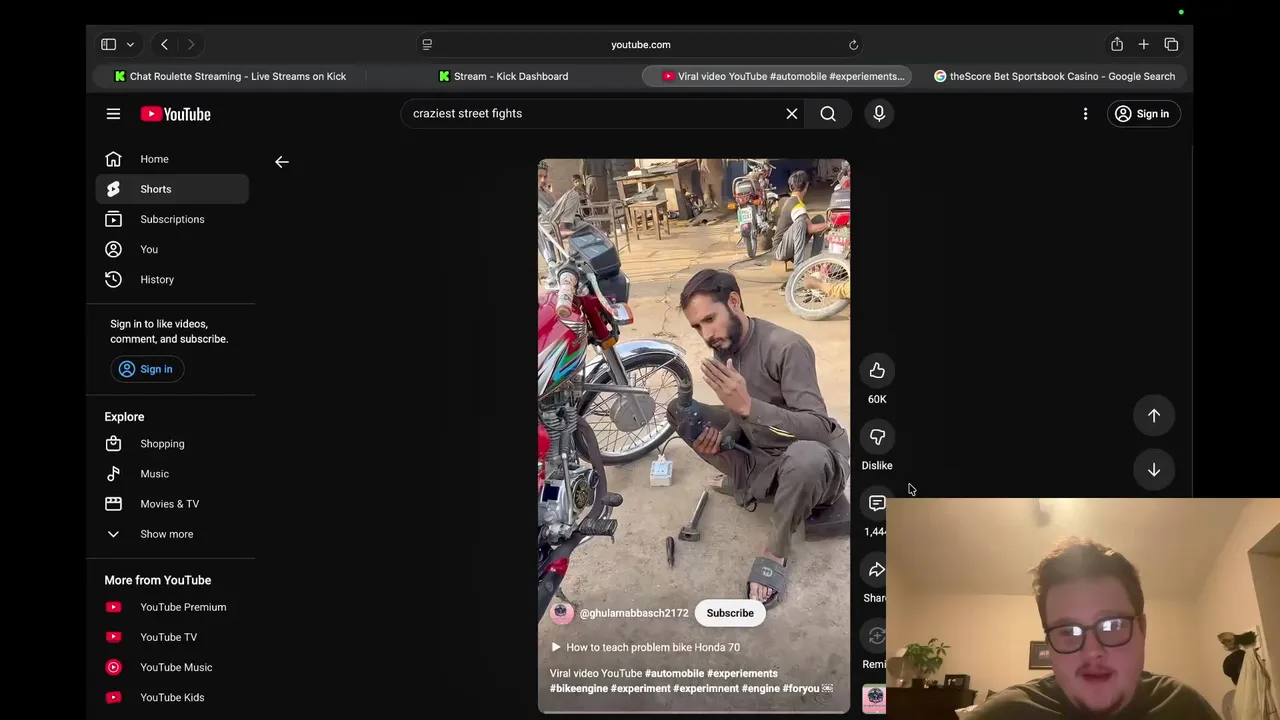The width and height of the screenshot is (1280, 720).
Task: Click Sign in at top right
Action: pyautogui.click(x=1143, y=114)
